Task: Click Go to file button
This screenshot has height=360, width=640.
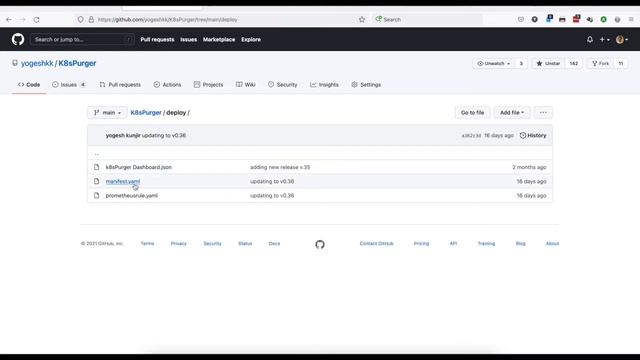Action: pos(472,113)
